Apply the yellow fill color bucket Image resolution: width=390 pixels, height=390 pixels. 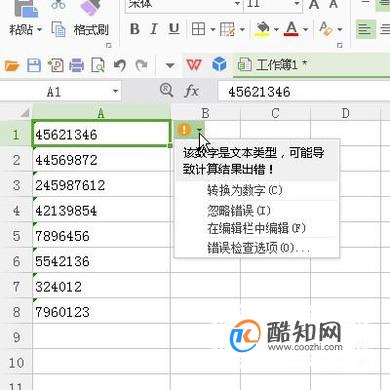(x=263, y=29)
